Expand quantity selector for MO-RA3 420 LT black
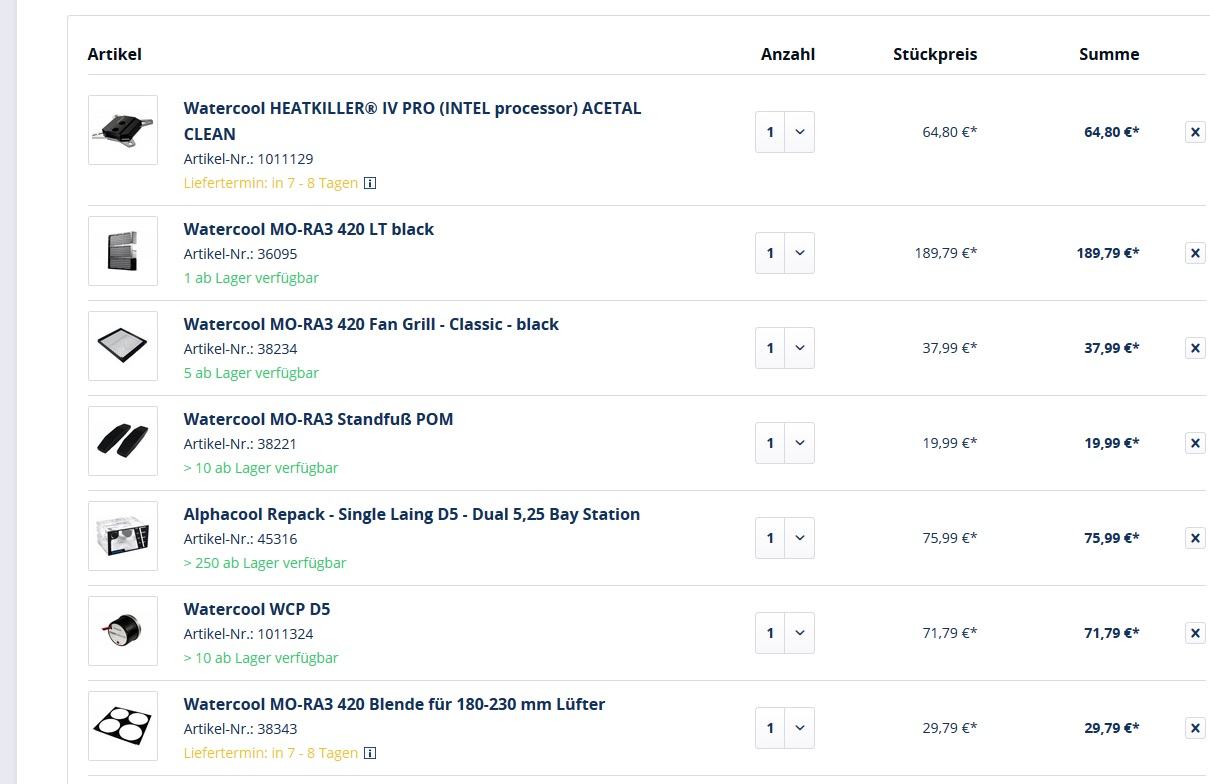Image resolution: width=1210 pixels, height=784 pixels. (785, 253)
